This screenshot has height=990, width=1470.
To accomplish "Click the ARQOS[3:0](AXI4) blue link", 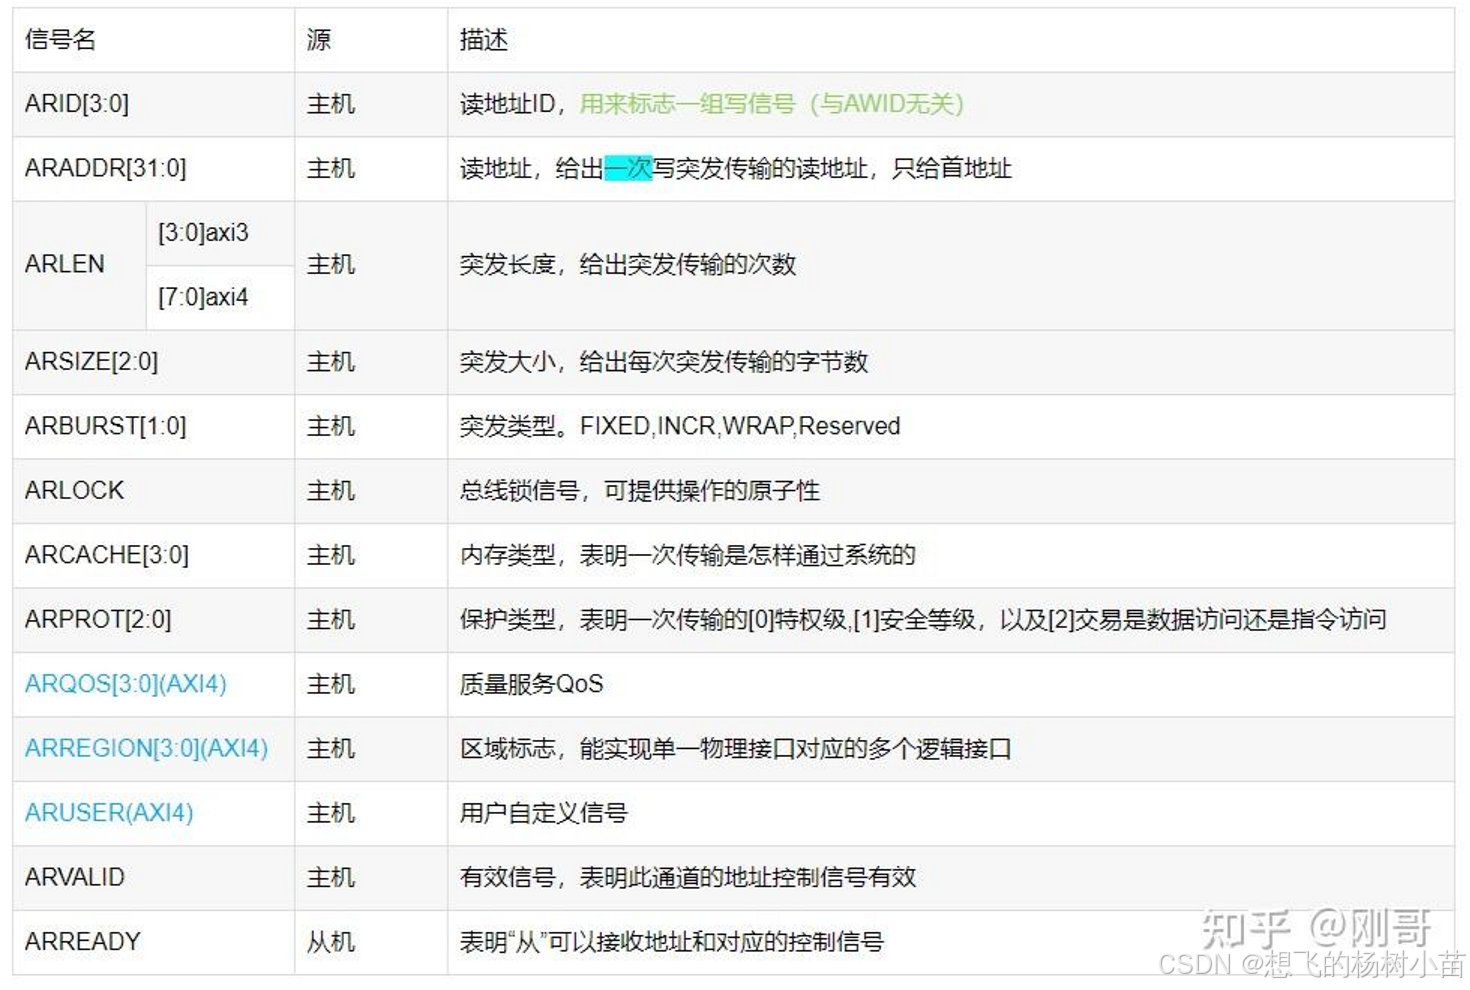I will [124, 684].
